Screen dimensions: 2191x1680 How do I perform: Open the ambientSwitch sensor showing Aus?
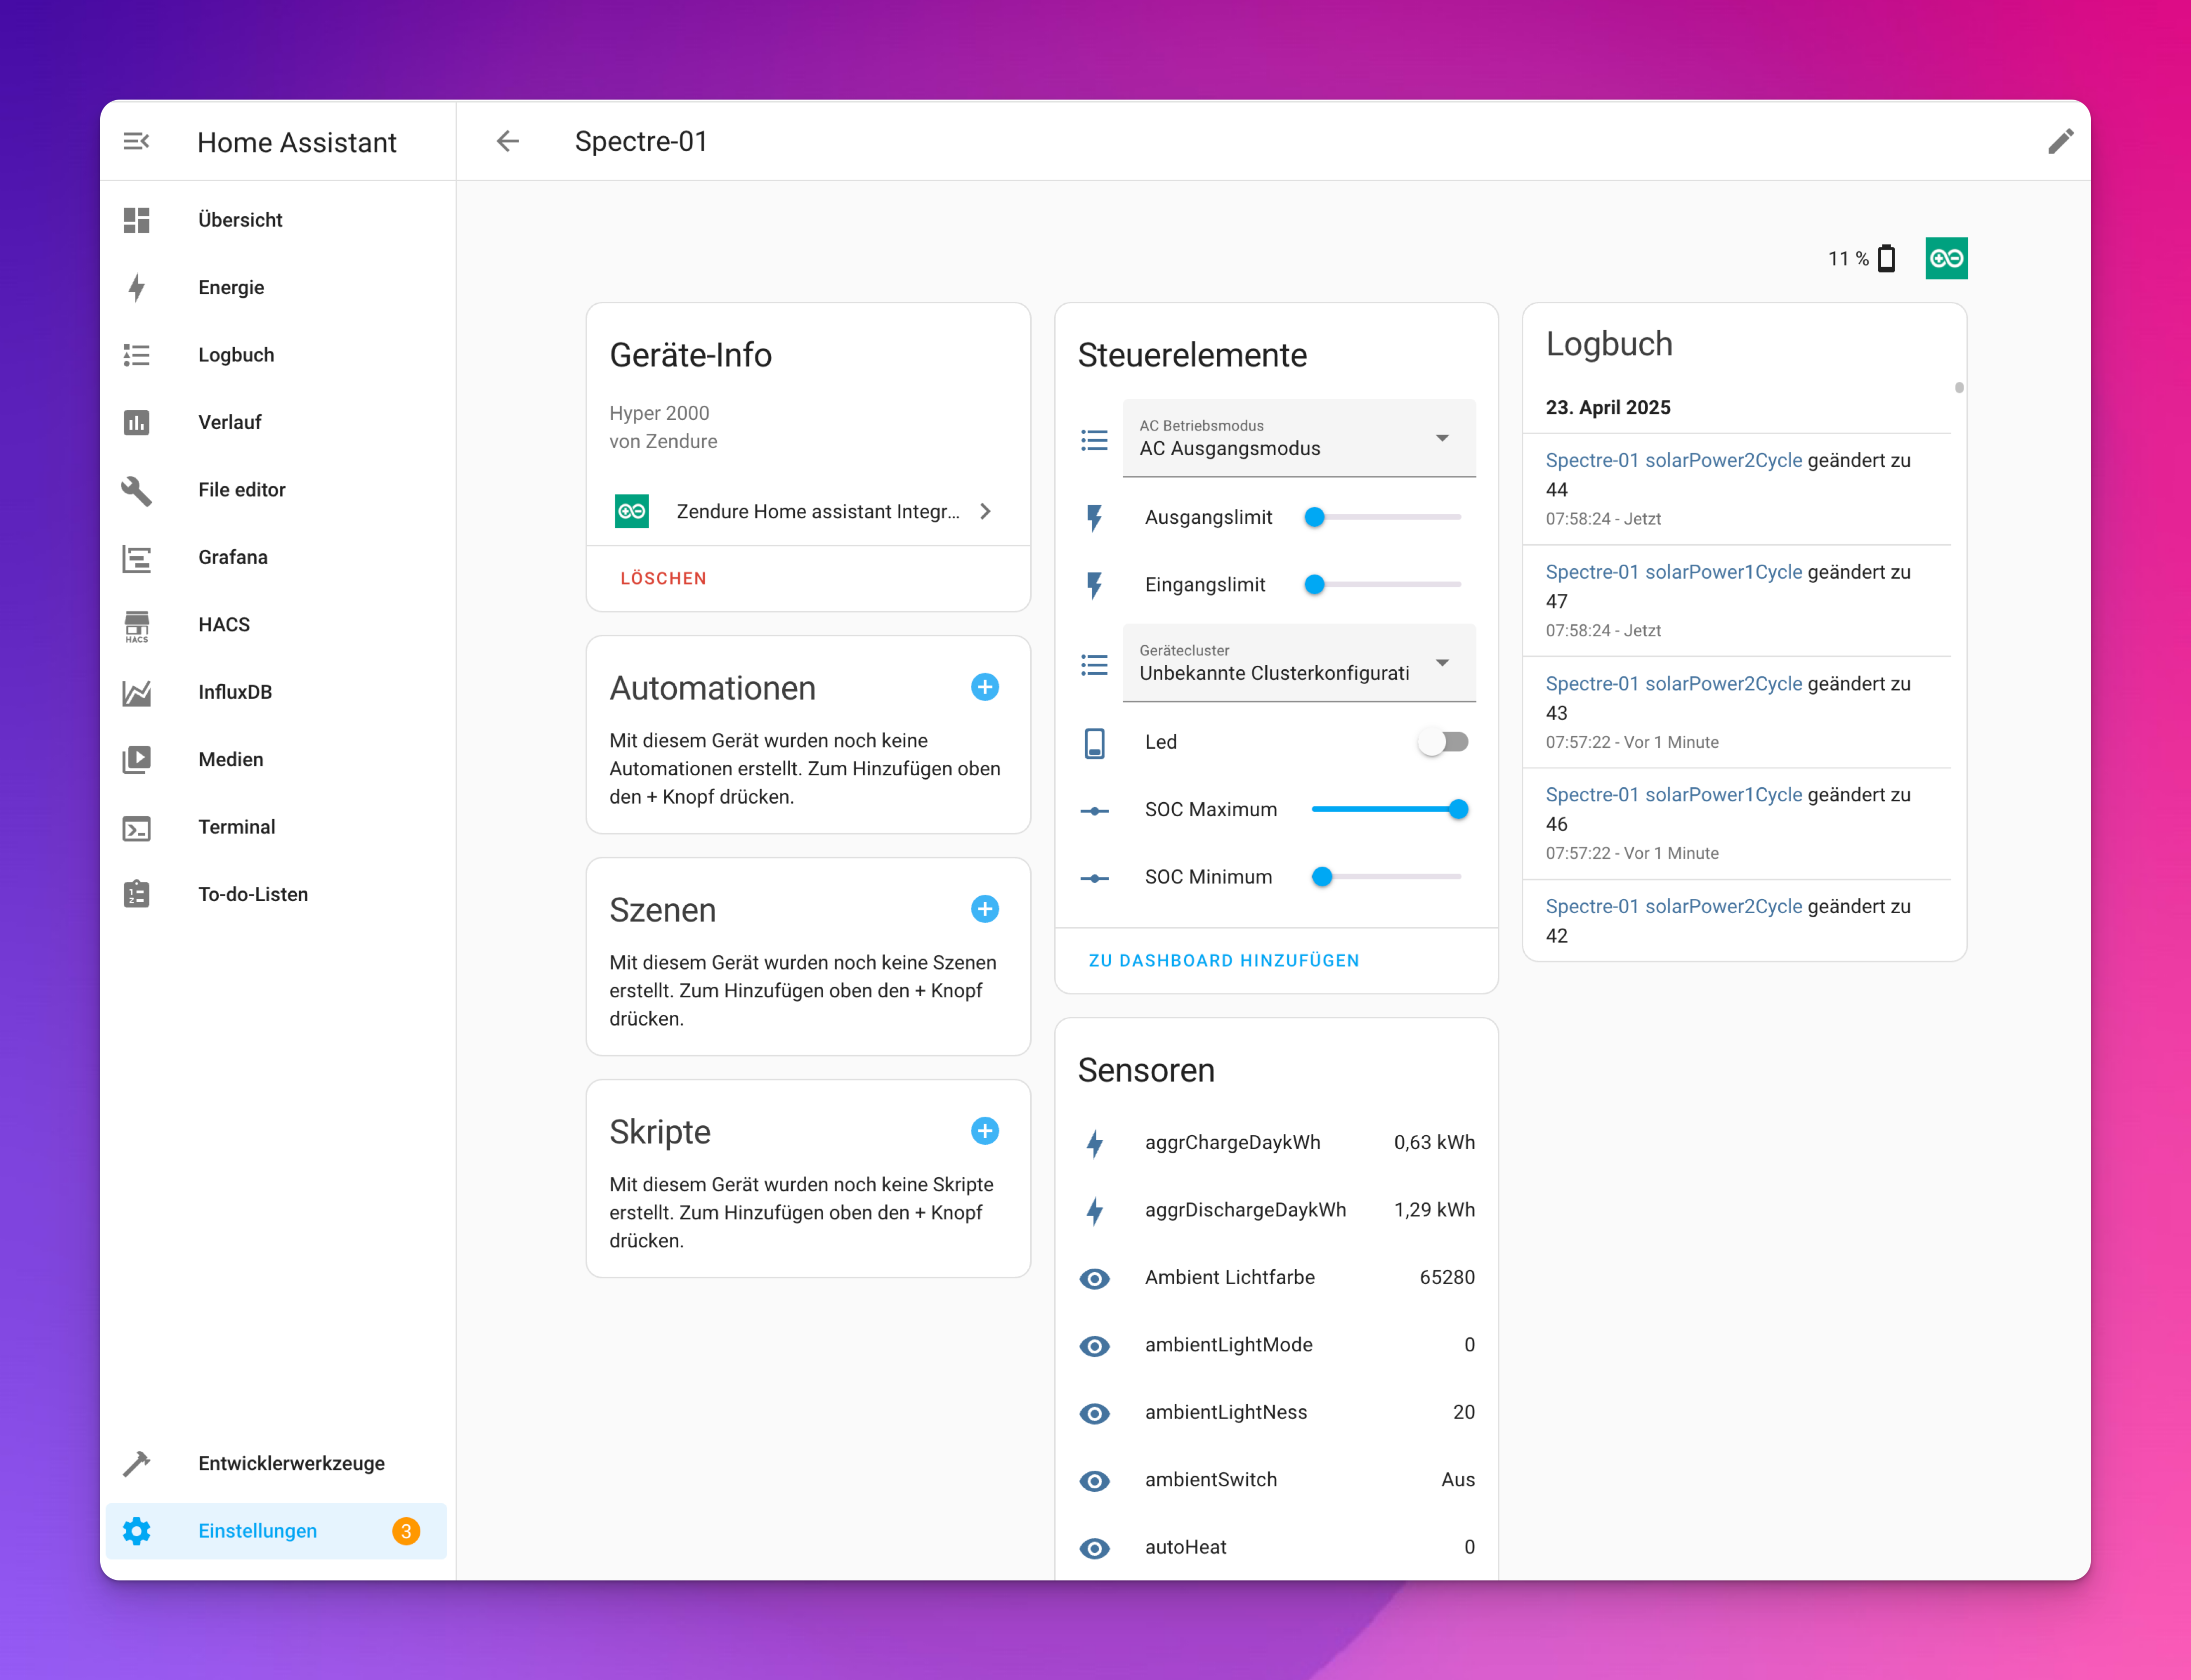[1276, 1480]
